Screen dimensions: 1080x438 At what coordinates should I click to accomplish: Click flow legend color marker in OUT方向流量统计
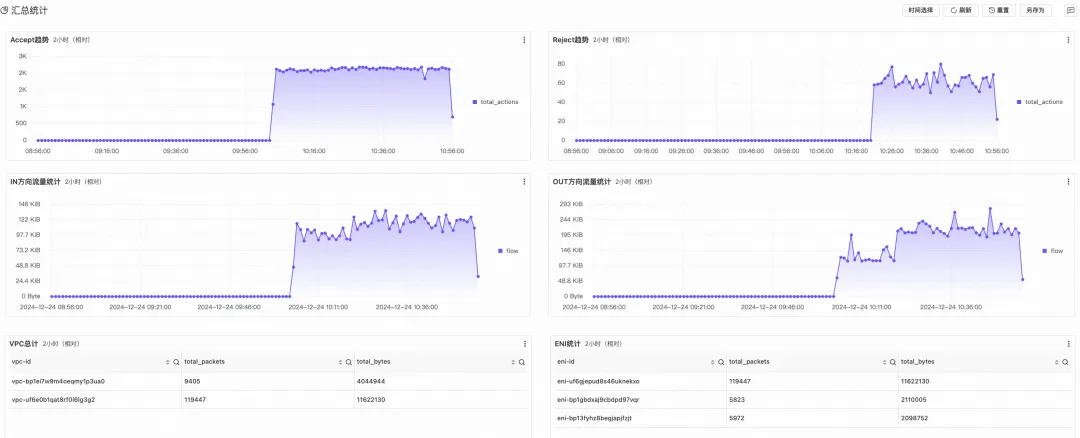[x=1045, y=251]
